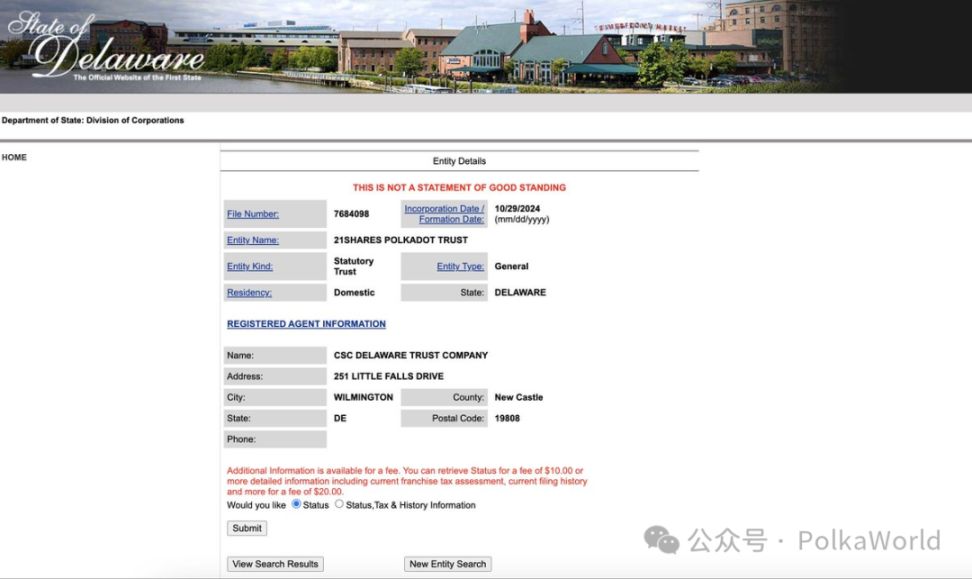This screenshot has height=579, width=972.
Task: Click the State of Delaware logo
Action: coord(105,46)
